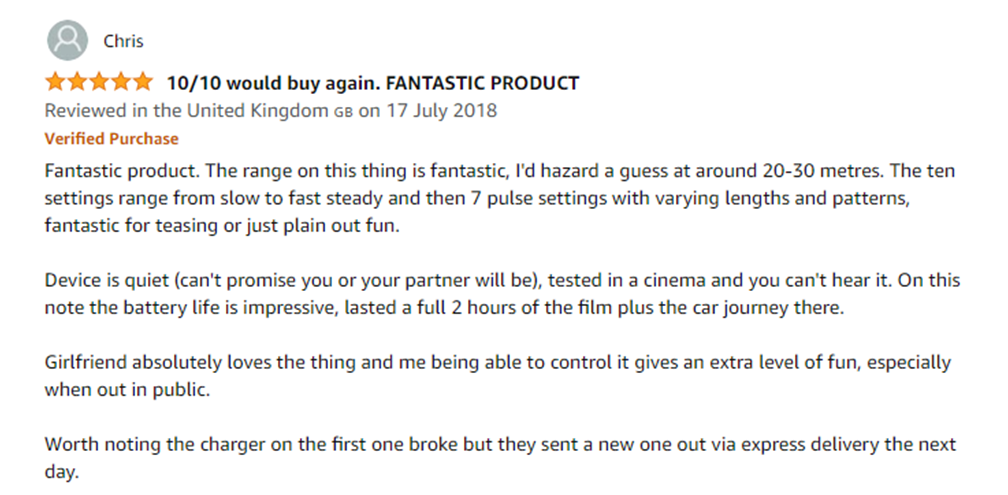Open reviewer name Chris
Viewport: 1008px width, 495px height.
point(123,41)
